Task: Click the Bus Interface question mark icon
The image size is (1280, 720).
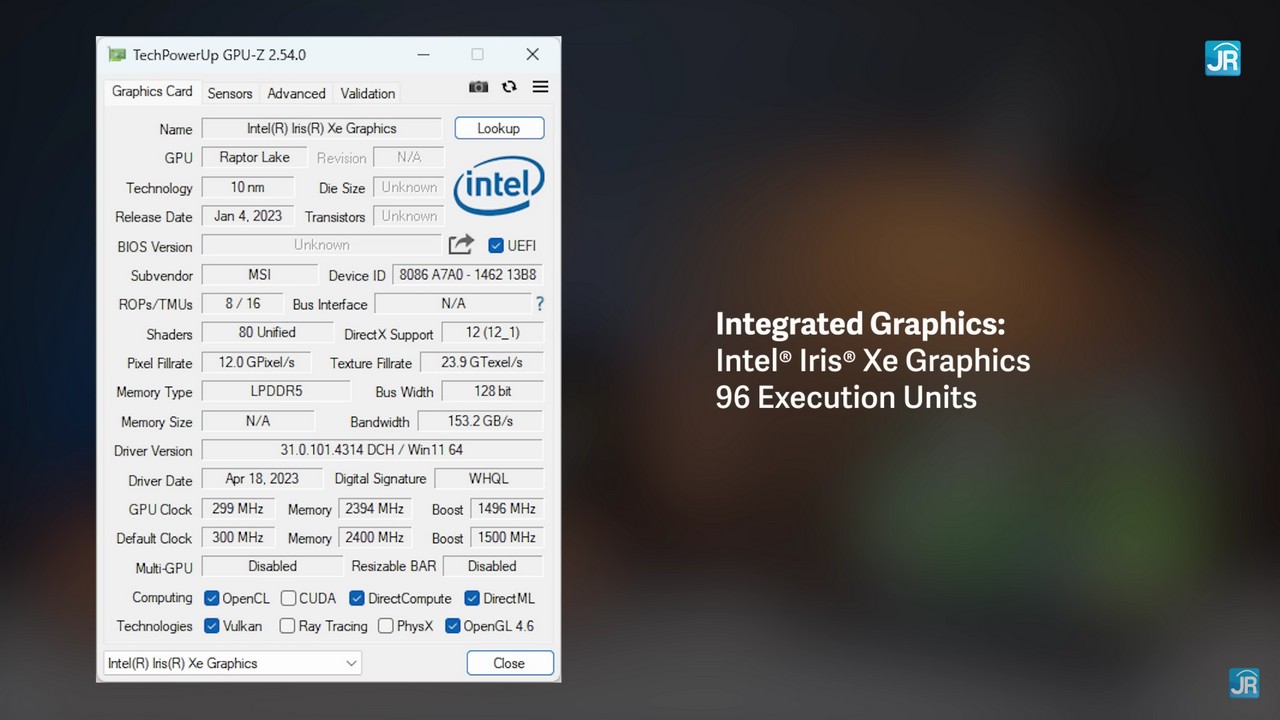Action: click(x=540, y=304)
